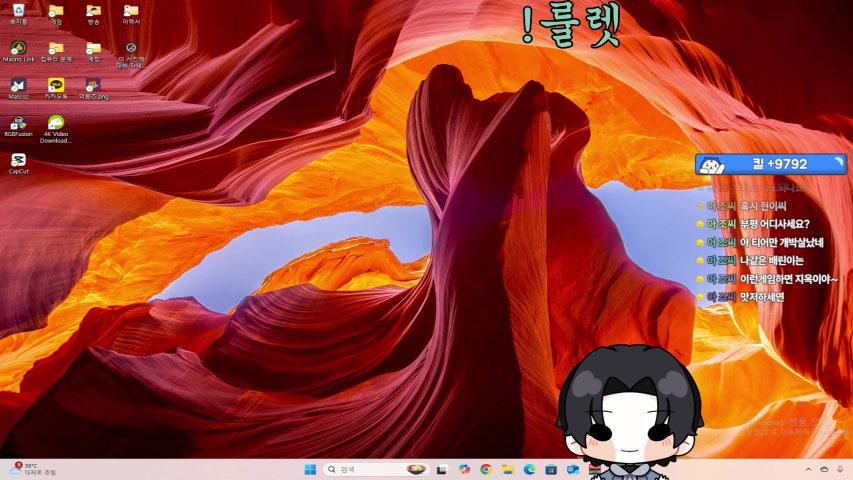Launch the Maono Link desktop shortcut
853x480 pixels.
tap(18, 51)
